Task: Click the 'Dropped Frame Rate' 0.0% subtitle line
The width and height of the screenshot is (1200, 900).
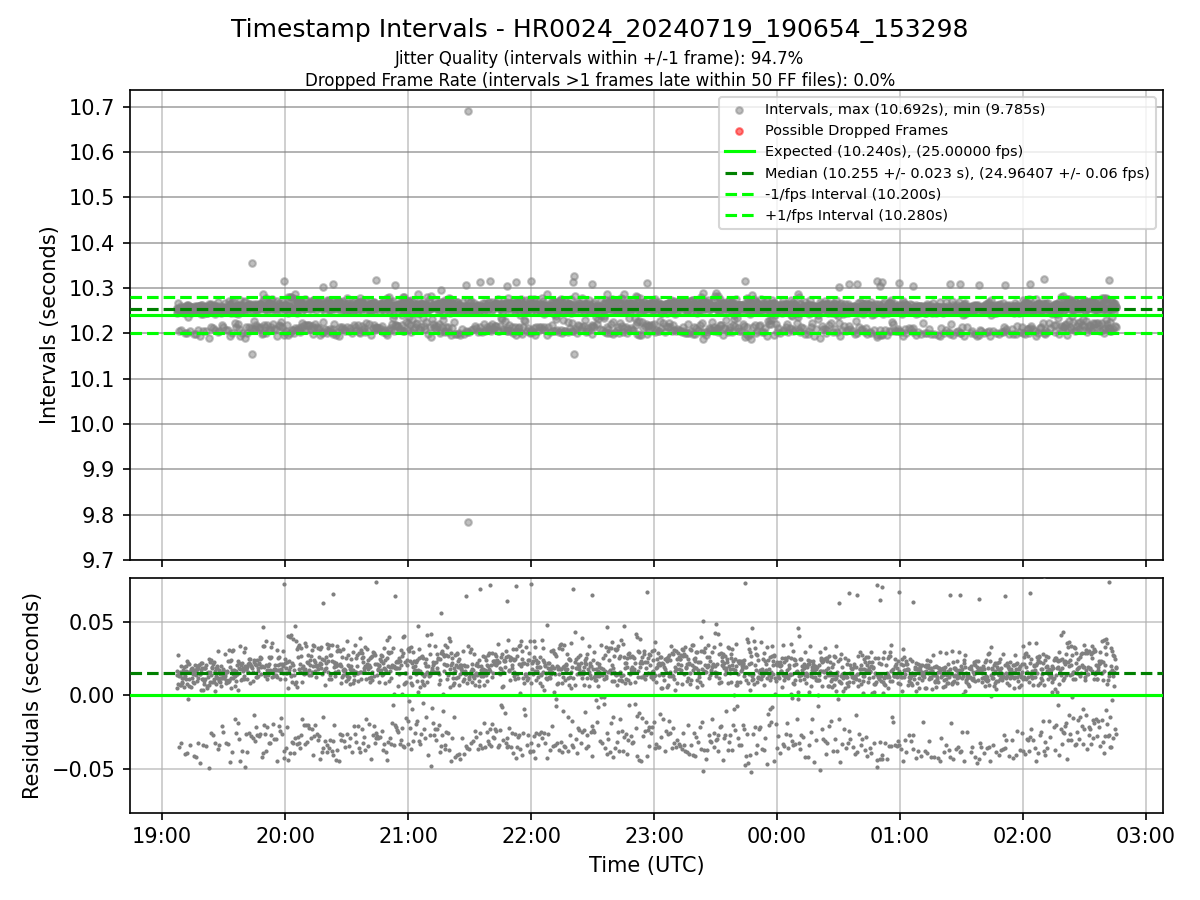Action: pyautogui.click(x=599, y=80)
